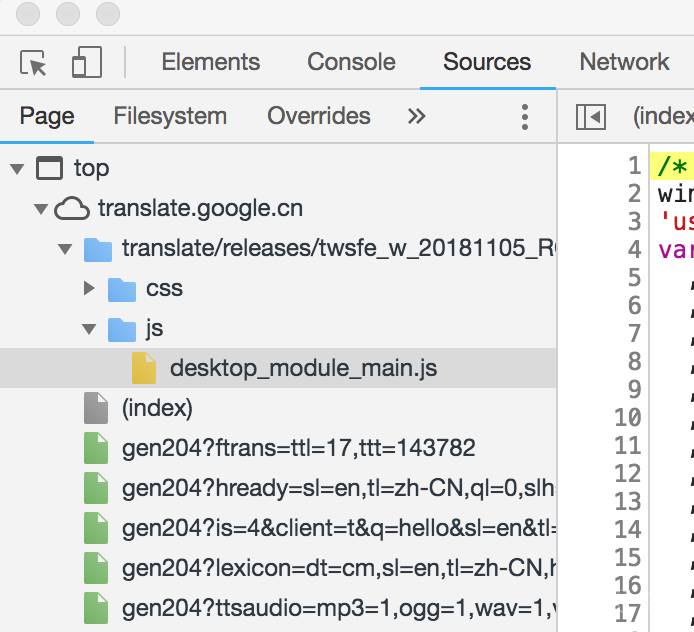Collapse the js folder arrow
The width and height of the screenshot is (694, 632).
tap(89, 329)
